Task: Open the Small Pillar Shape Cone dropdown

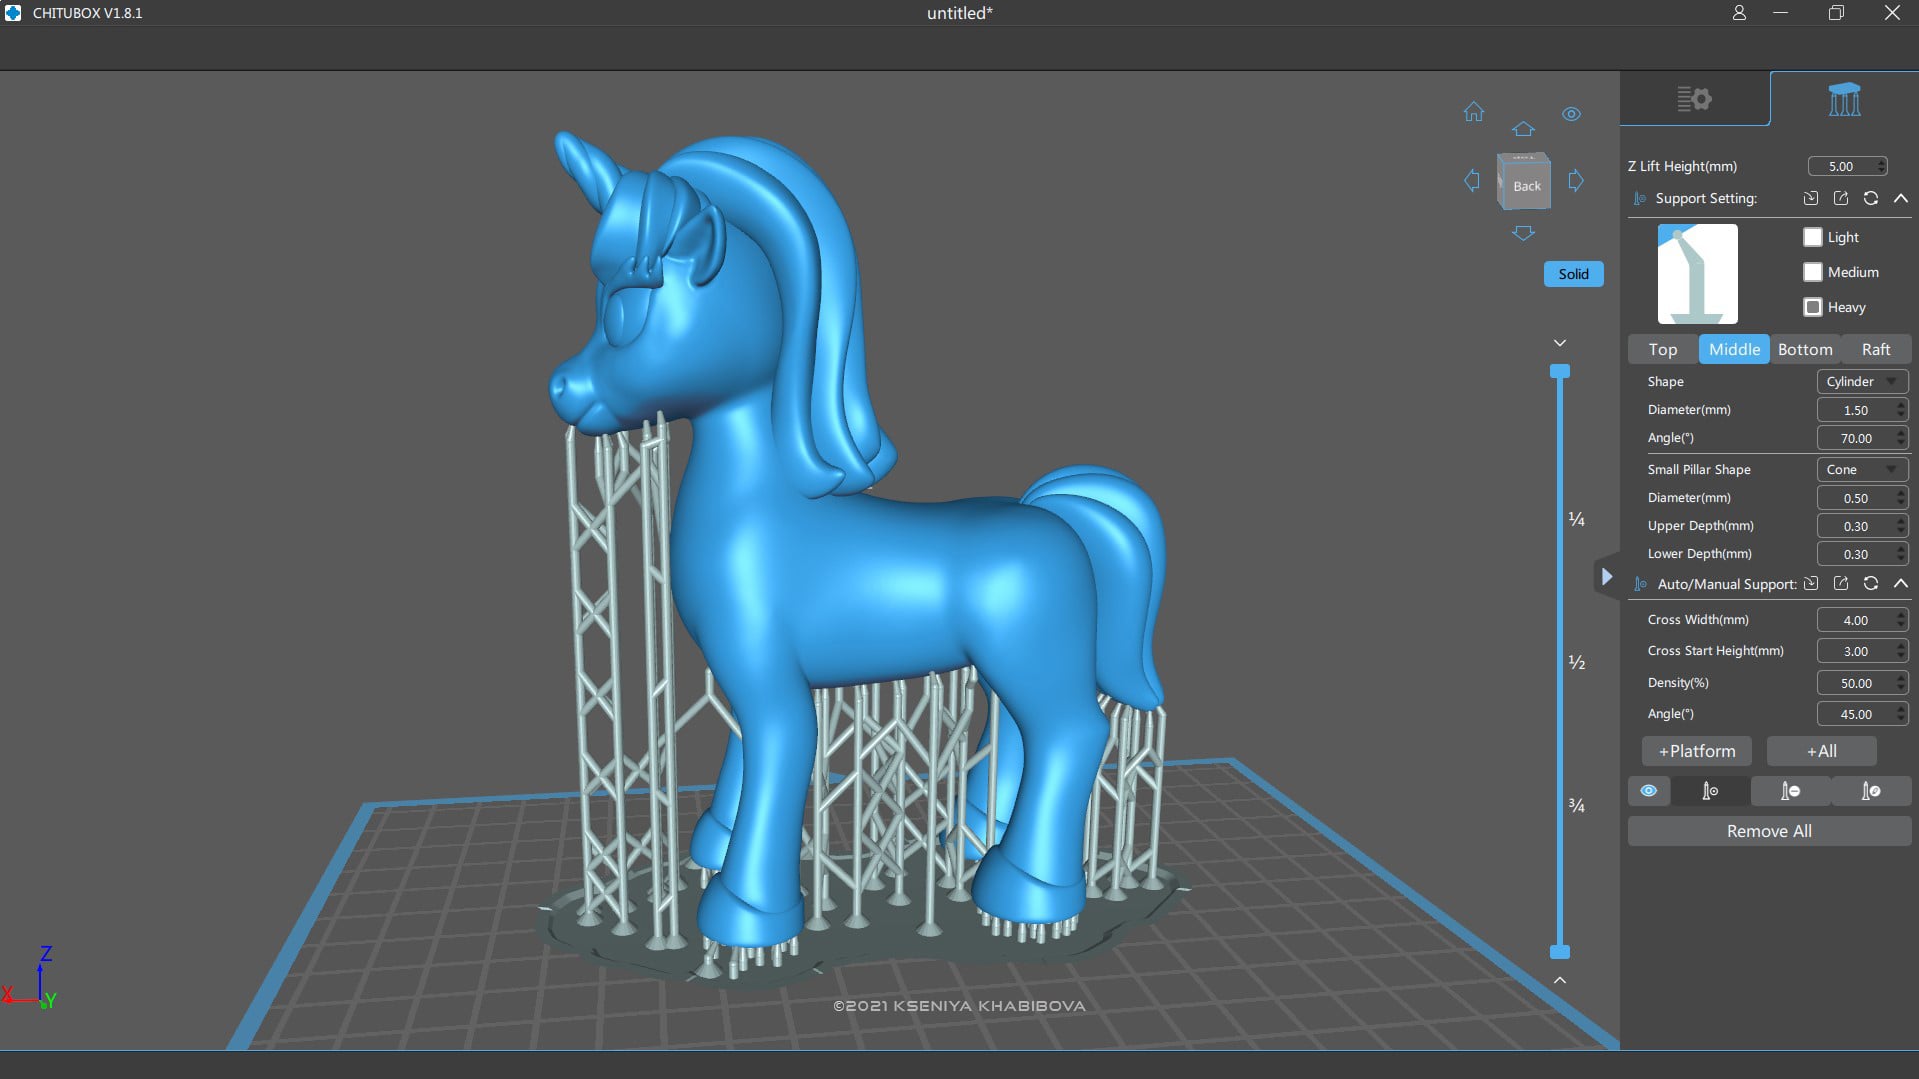Action: [1862, 469]
